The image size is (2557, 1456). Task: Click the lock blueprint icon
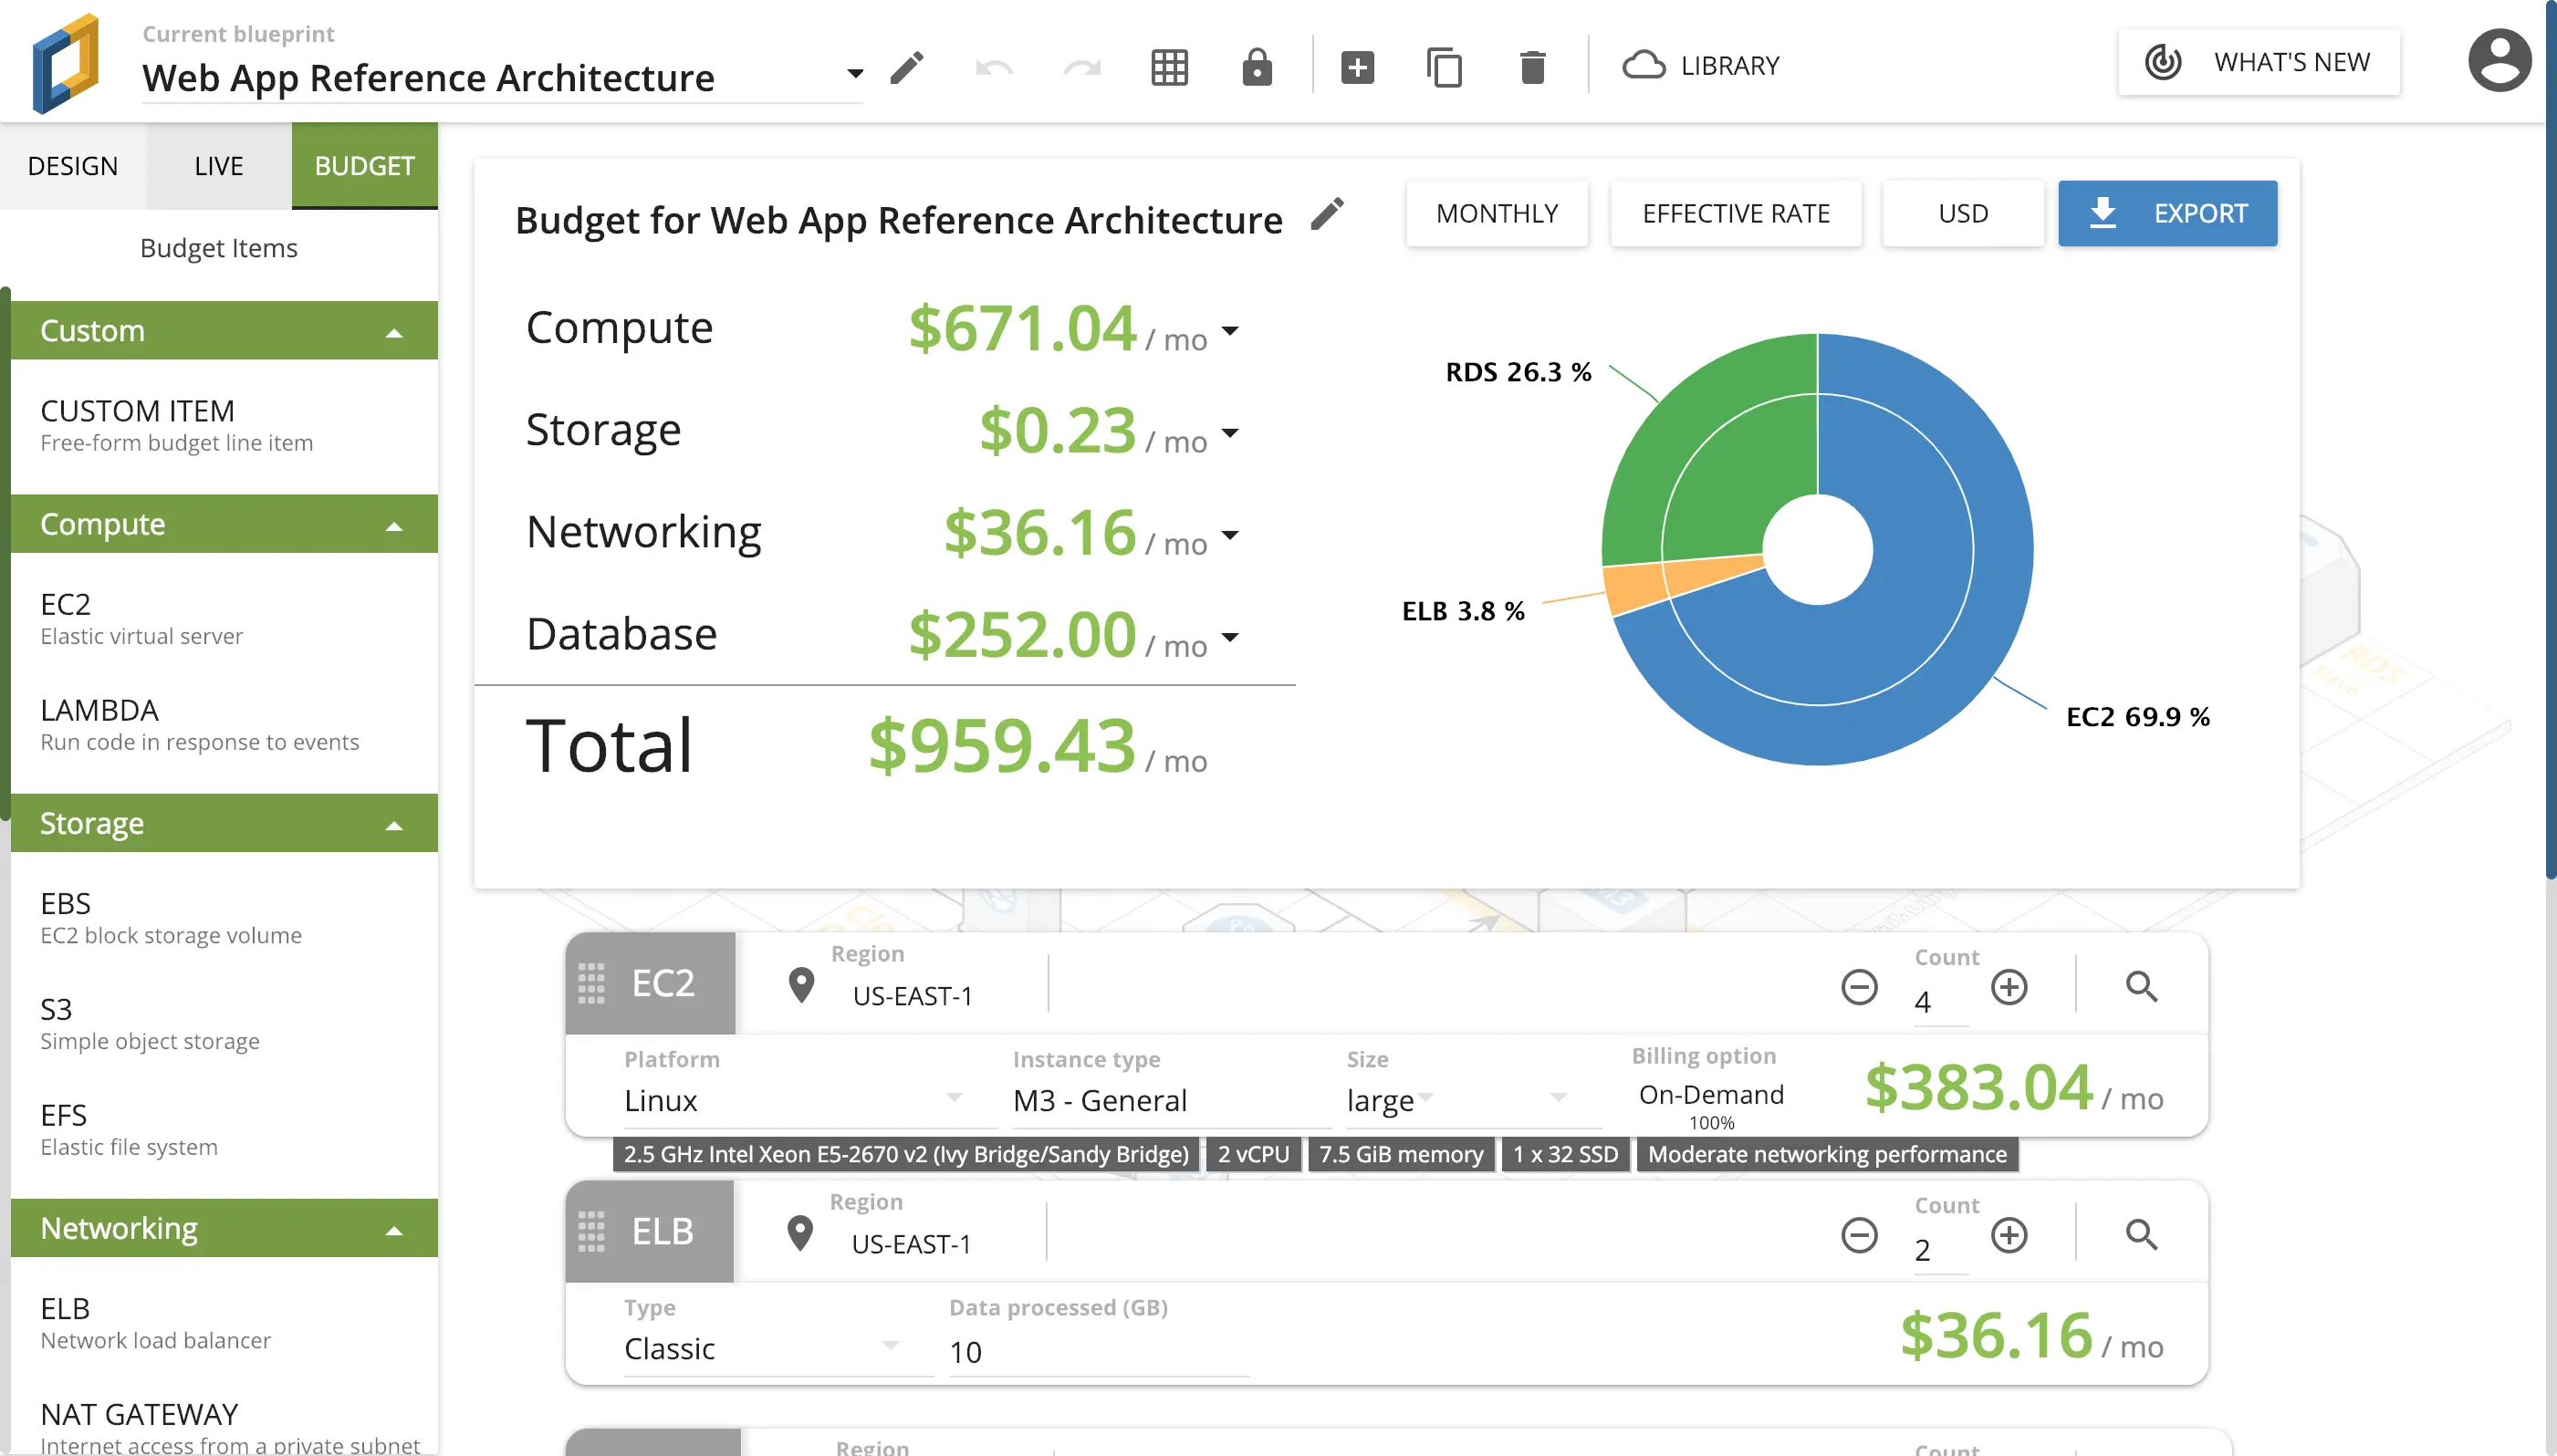1256,68
